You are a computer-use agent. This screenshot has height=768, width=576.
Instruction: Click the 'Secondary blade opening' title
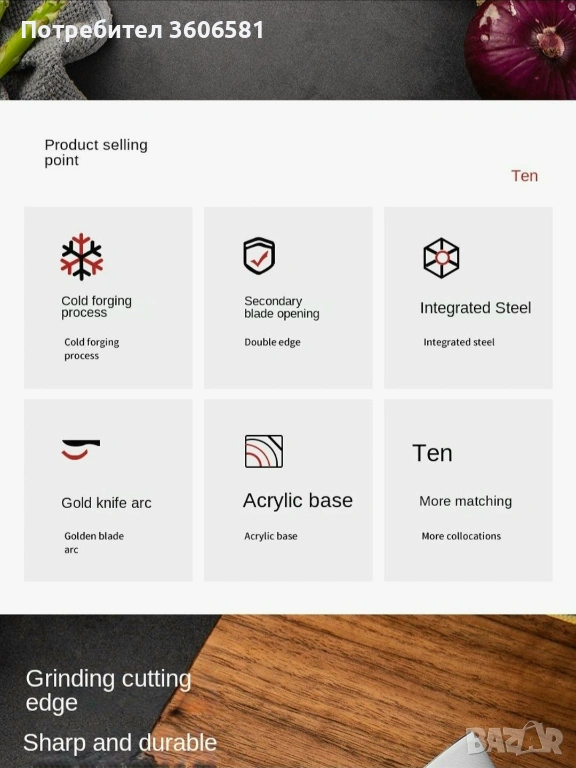(282, 307)
